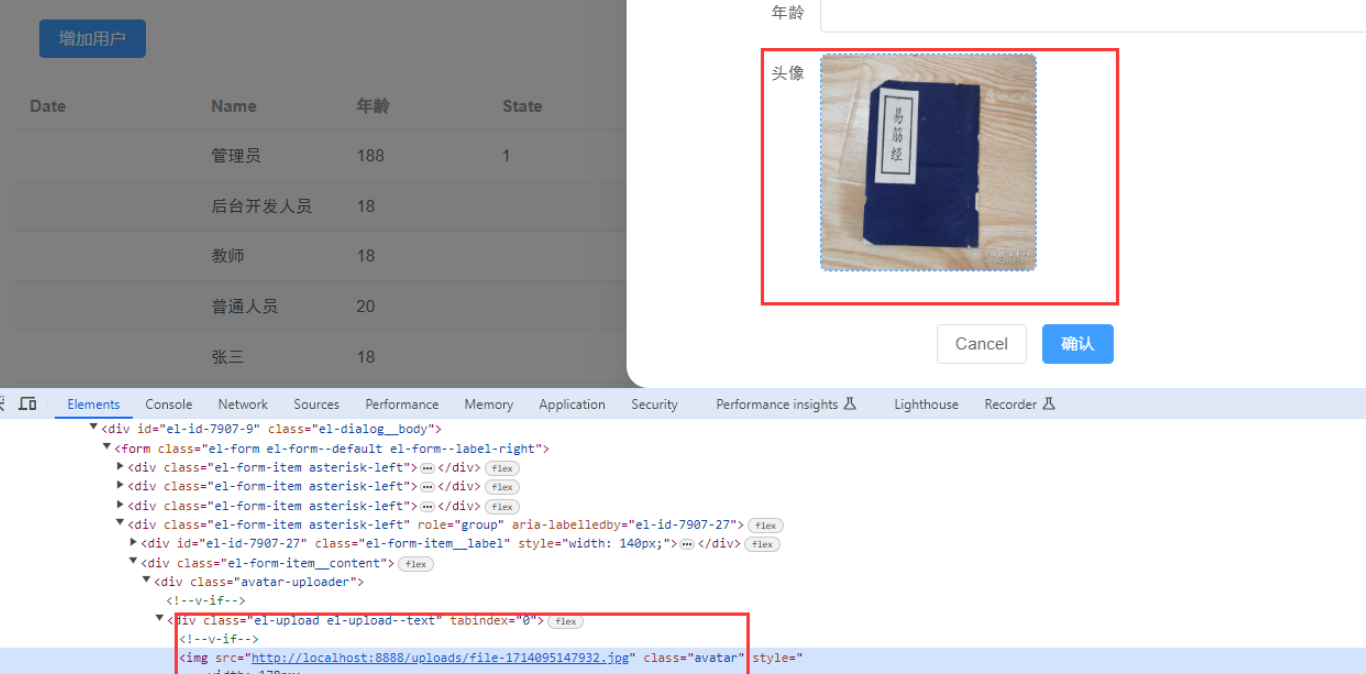Click age value 20
Screen dimensions: 1366x674
click(366, 306)
